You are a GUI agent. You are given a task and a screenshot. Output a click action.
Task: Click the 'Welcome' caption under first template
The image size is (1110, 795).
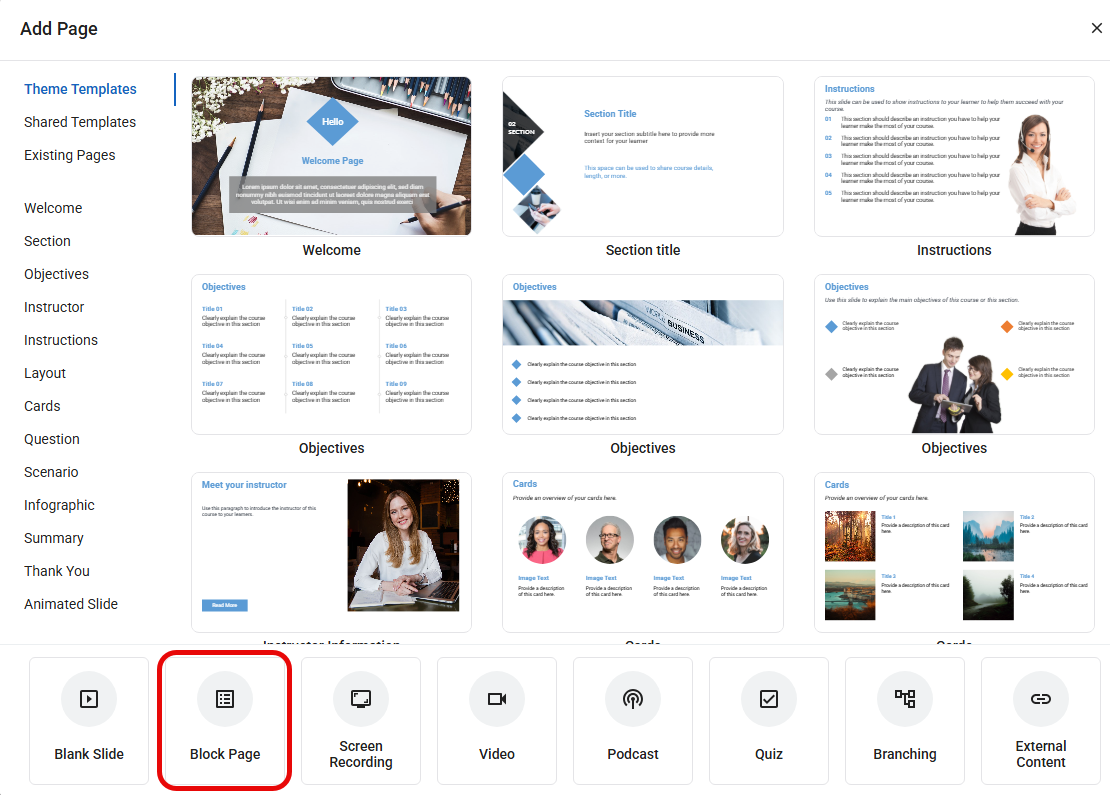pyautogui.click(x=331, y=250)
